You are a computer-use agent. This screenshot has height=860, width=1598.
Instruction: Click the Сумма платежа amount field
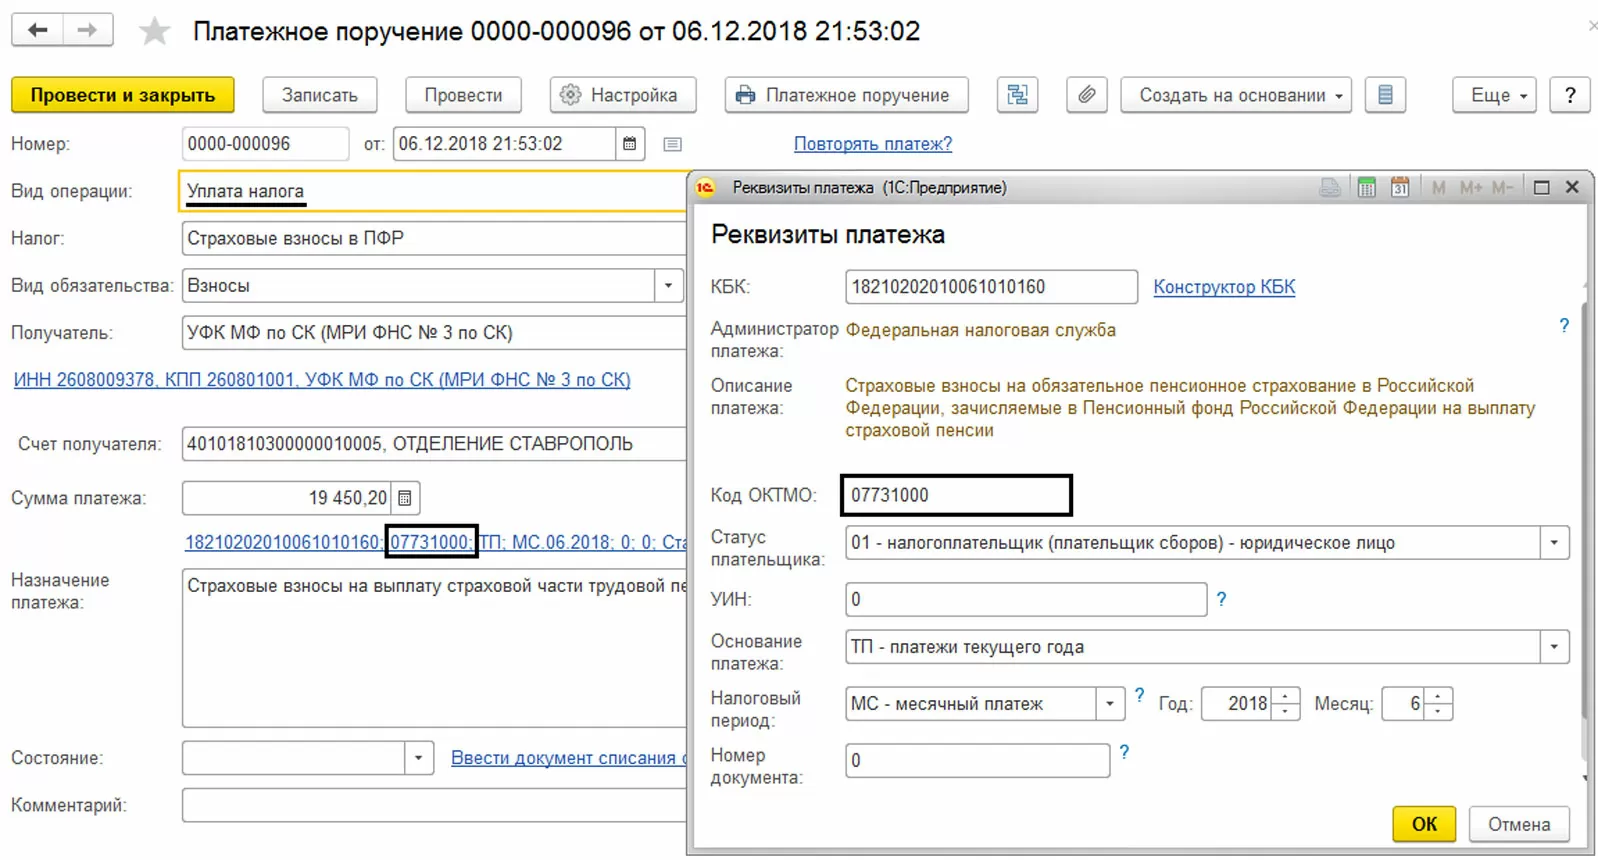[x=287, y=498]
